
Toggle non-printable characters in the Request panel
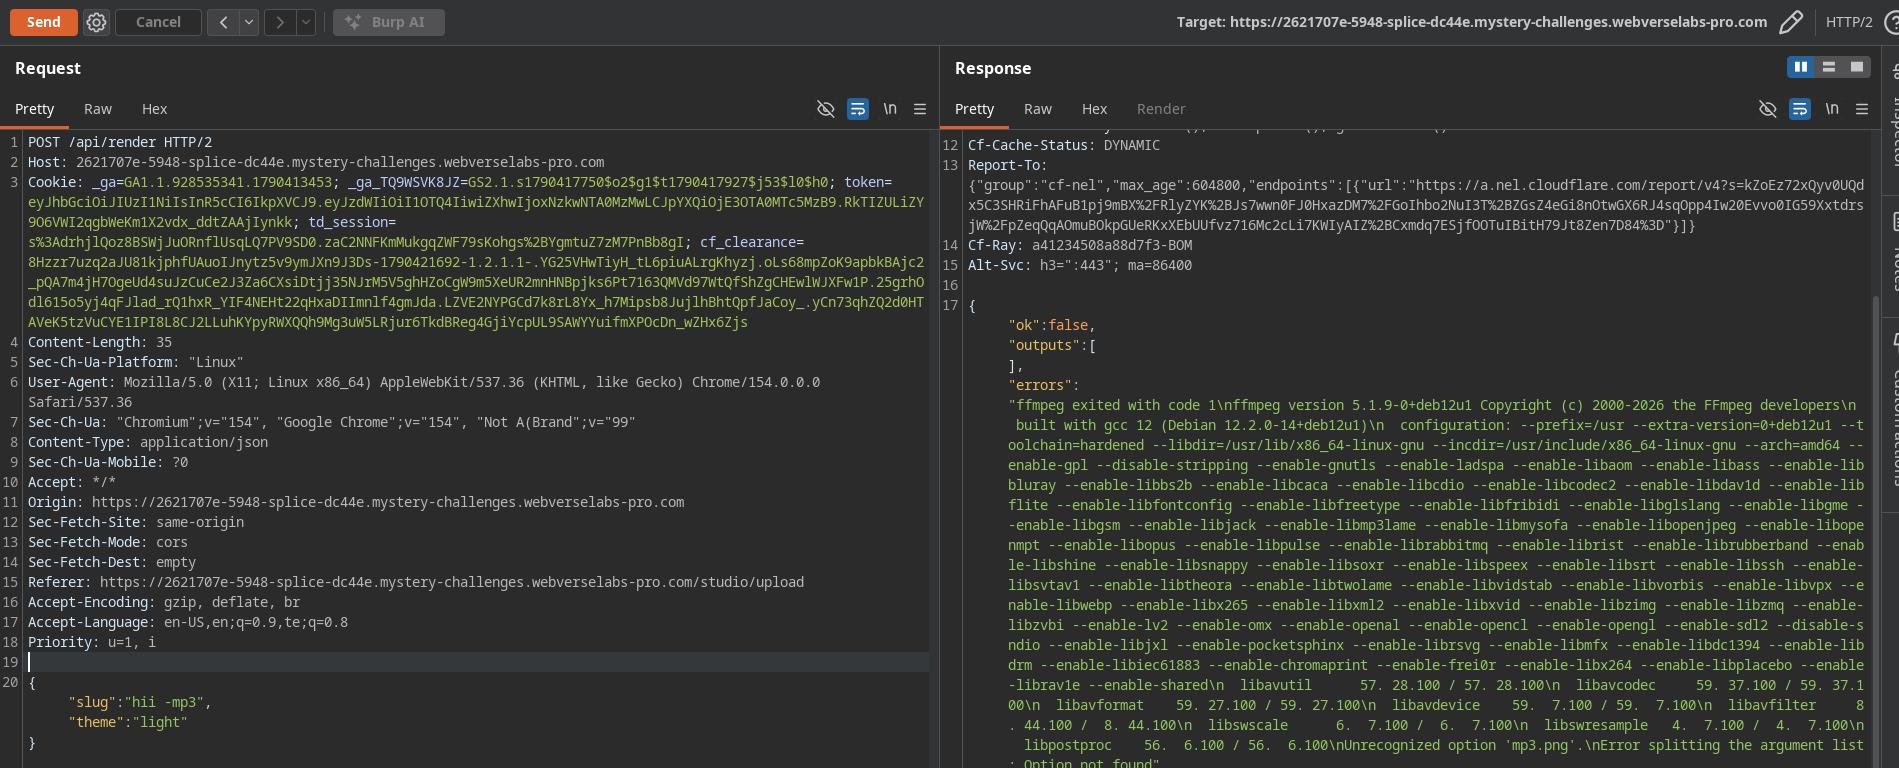click(x=826, y=109)
